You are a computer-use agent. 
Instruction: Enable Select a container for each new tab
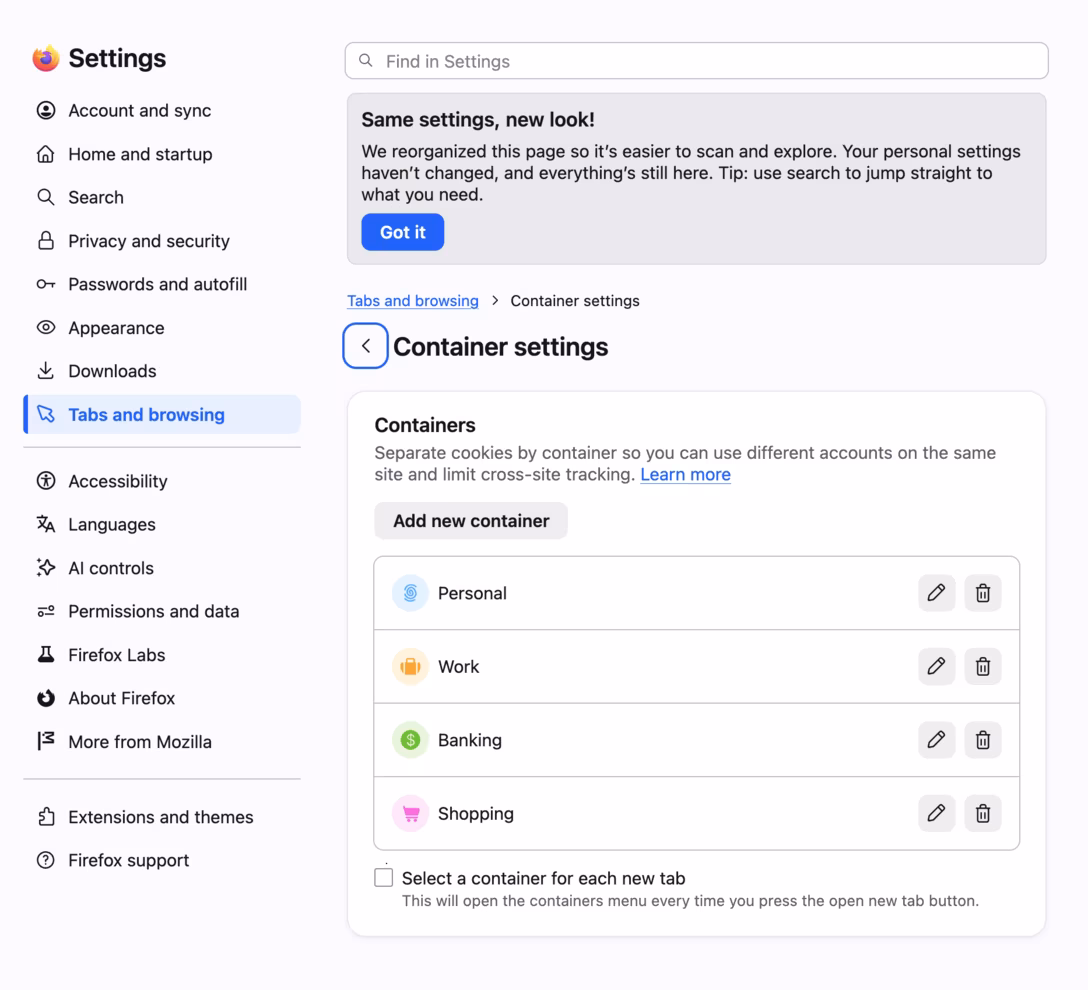pos(384,878)
